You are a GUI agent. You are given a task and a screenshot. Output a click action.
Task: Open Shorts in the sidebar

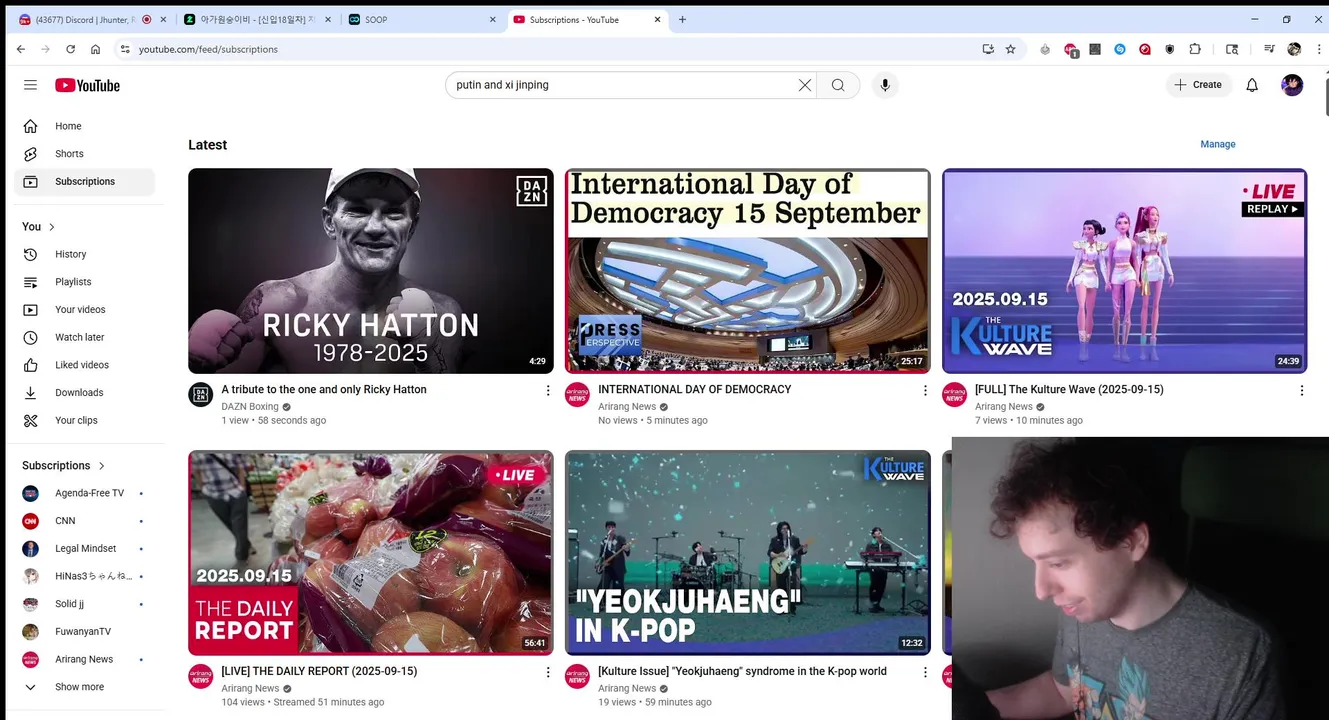click(85, 154)
